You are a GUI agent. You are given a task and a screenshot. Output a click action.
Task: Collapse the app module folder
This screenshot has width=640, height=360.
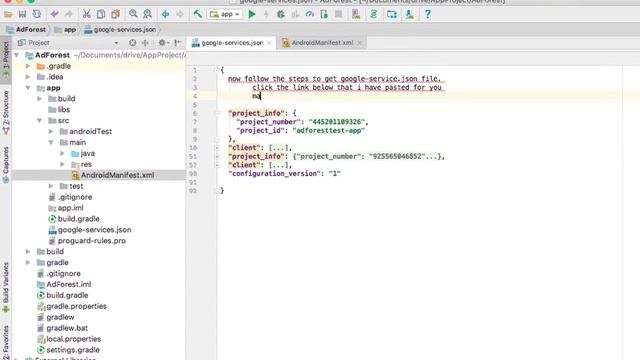[x=28, y=88]
